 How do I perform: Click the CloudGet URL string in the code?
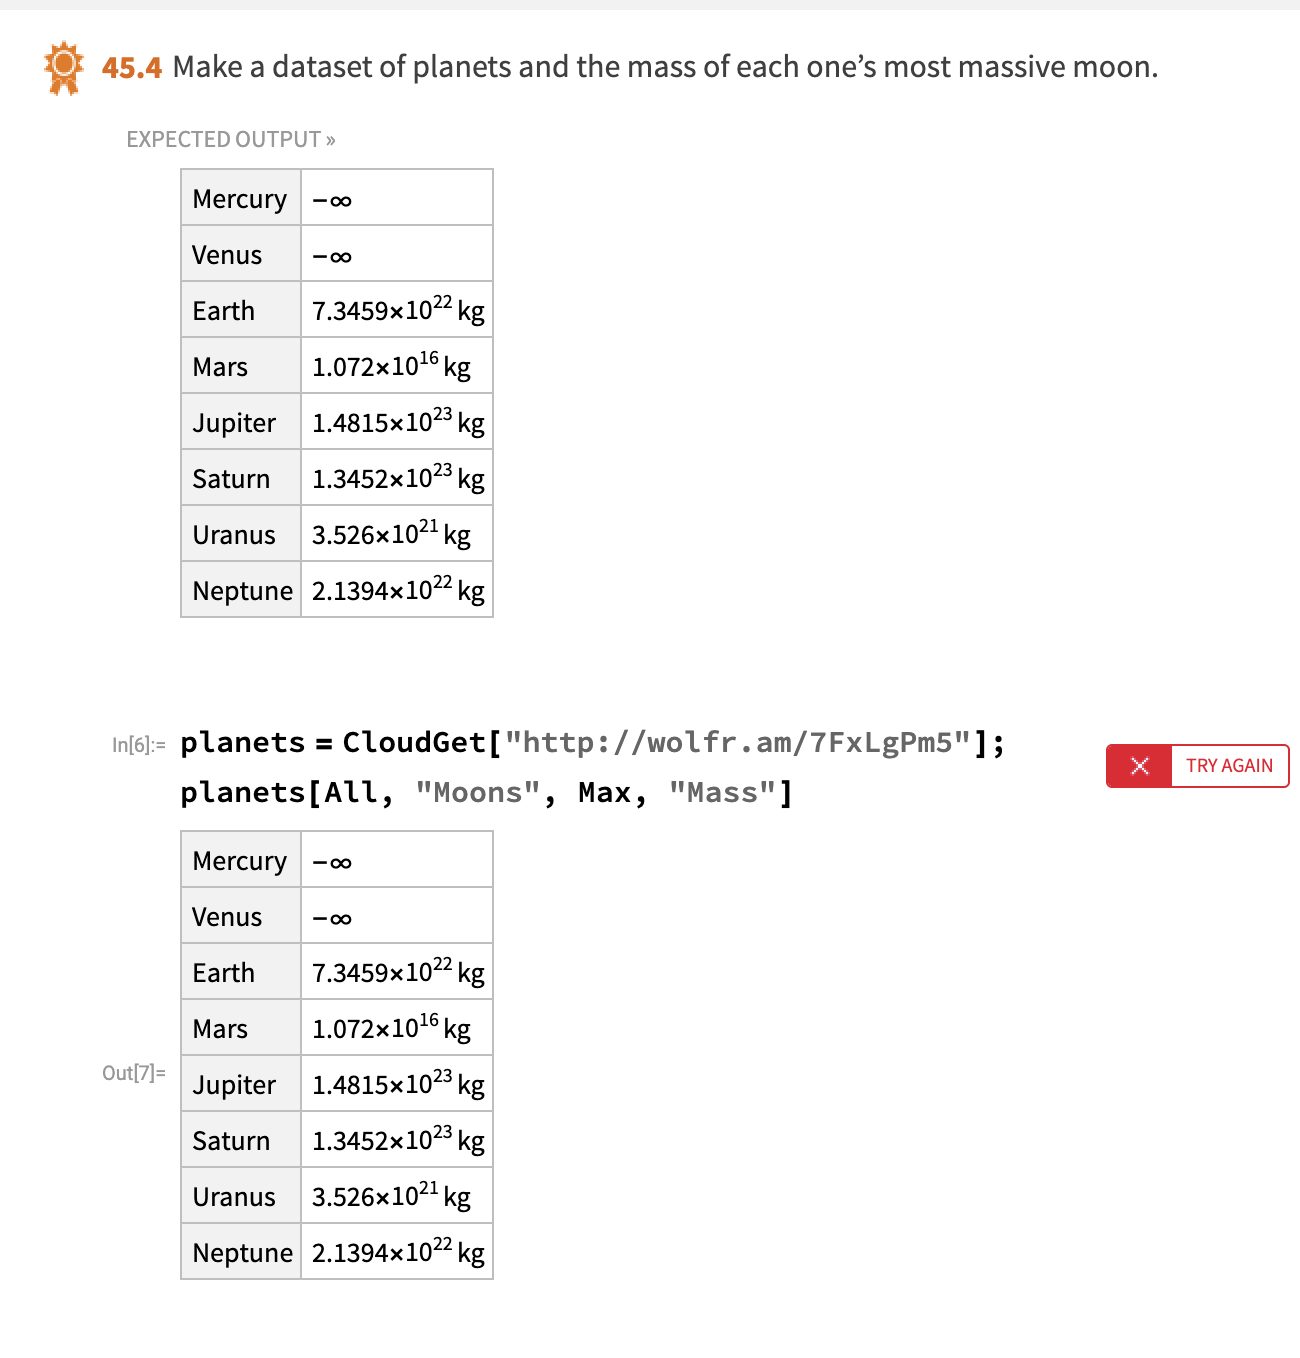pyautogui.click(x=738, y=742)
